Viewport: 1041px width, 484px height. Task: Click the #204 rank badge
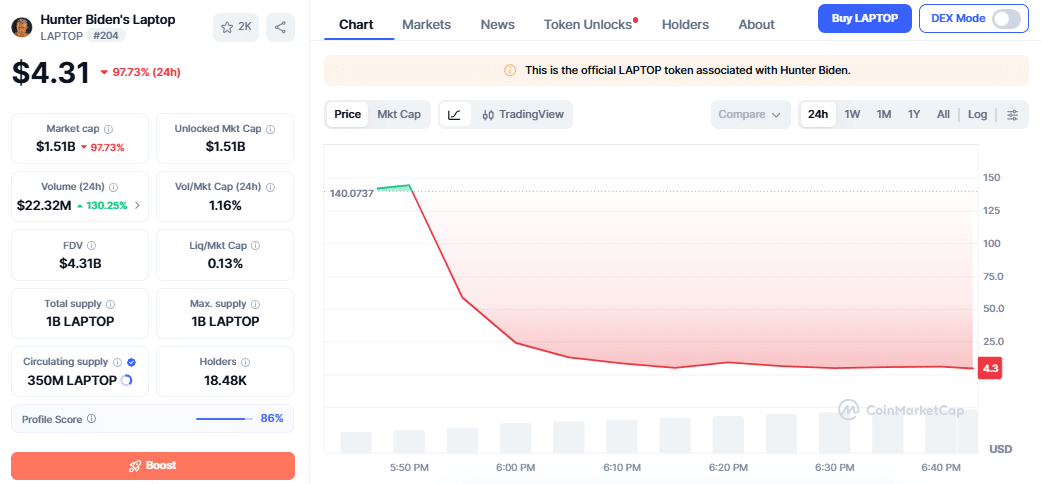tap(106, 35)
